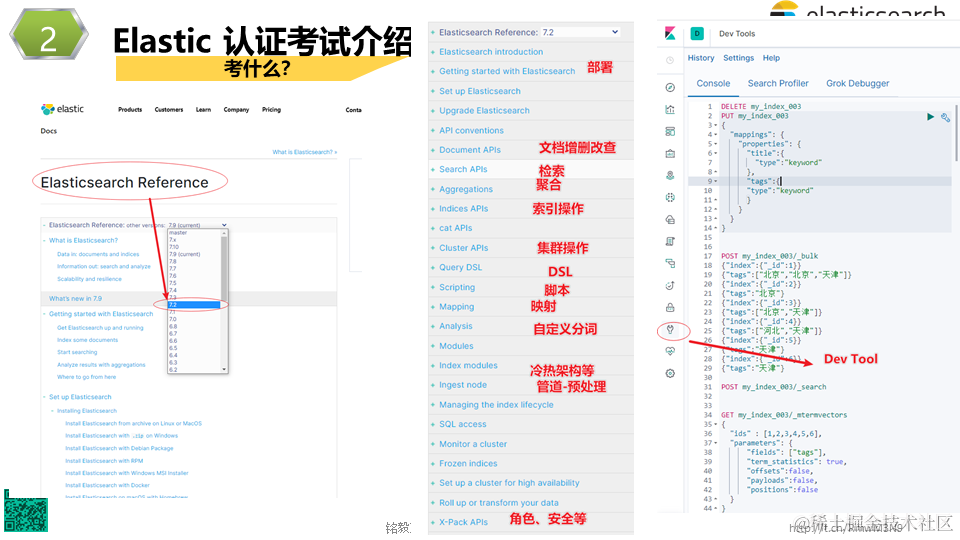960x540 pixels.
Task: Open Stack Monitoring heartbeat icon in sidebar
Action: click(670, 351)
